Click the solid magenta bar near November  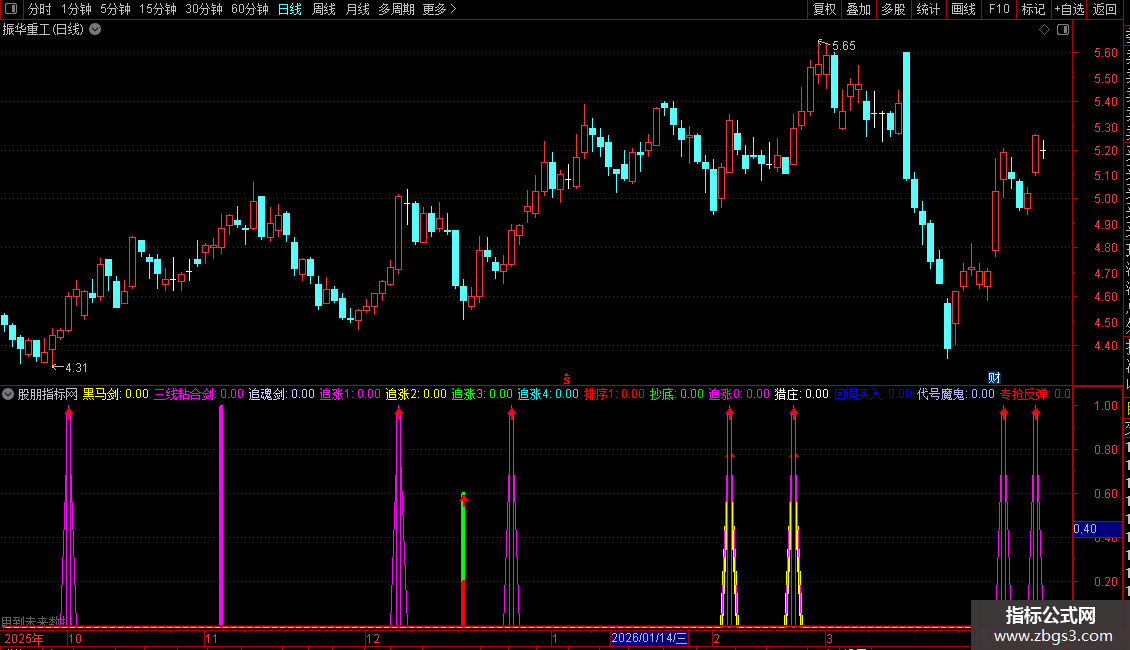tap(221, 515)
